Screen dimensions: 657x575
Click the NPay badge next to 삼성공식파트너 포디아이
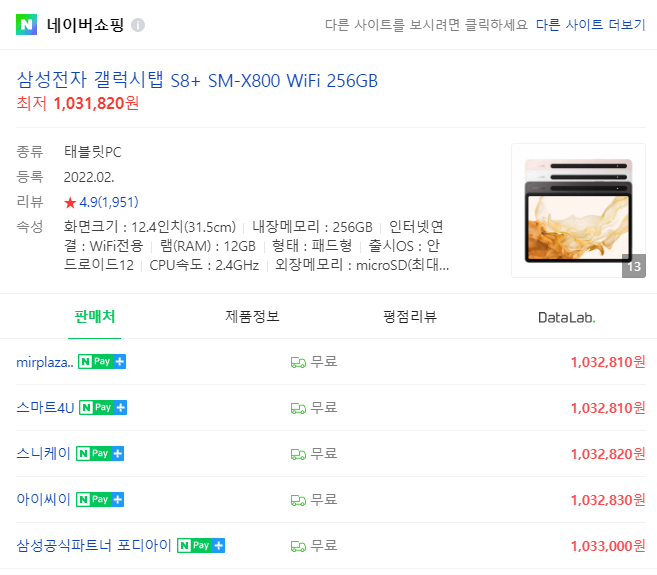(201, 546)
